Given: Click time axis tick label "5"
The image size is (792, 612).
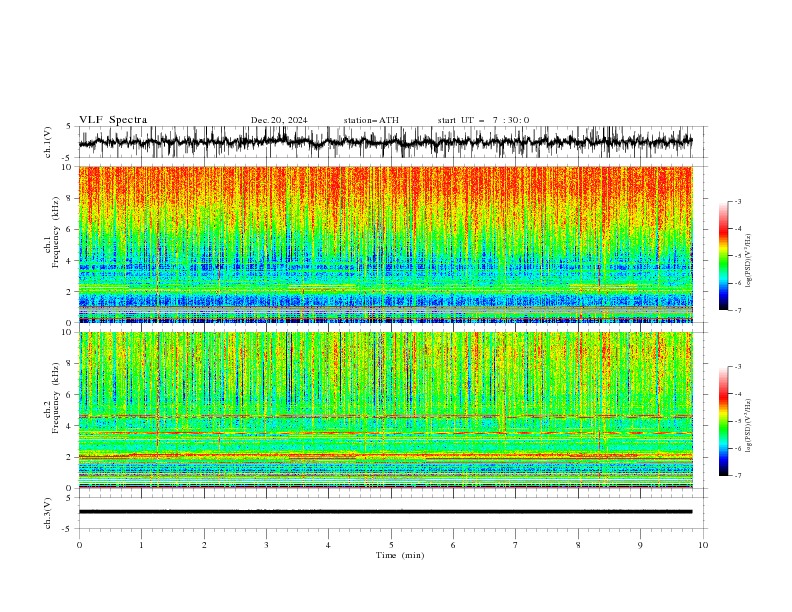Looking at the screenshot, I should click(x=391, y=545).
